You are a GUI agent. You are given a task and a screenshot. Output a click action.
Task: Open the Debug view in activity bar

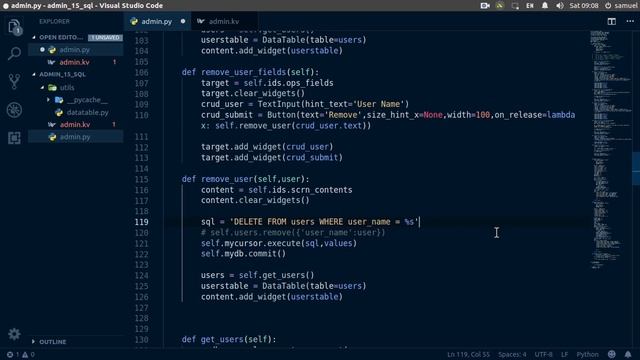coord(14,110)
